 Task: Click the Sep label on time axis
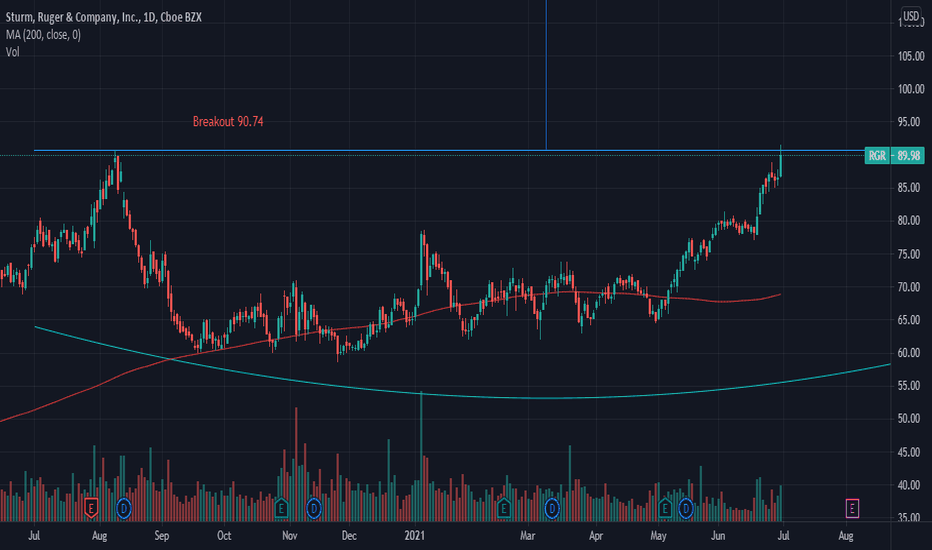coord(162,536)
